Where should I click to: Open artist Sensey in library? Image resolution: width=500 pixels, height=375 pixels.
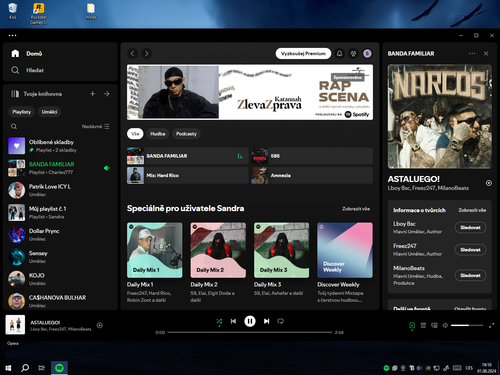pos(60,257)
